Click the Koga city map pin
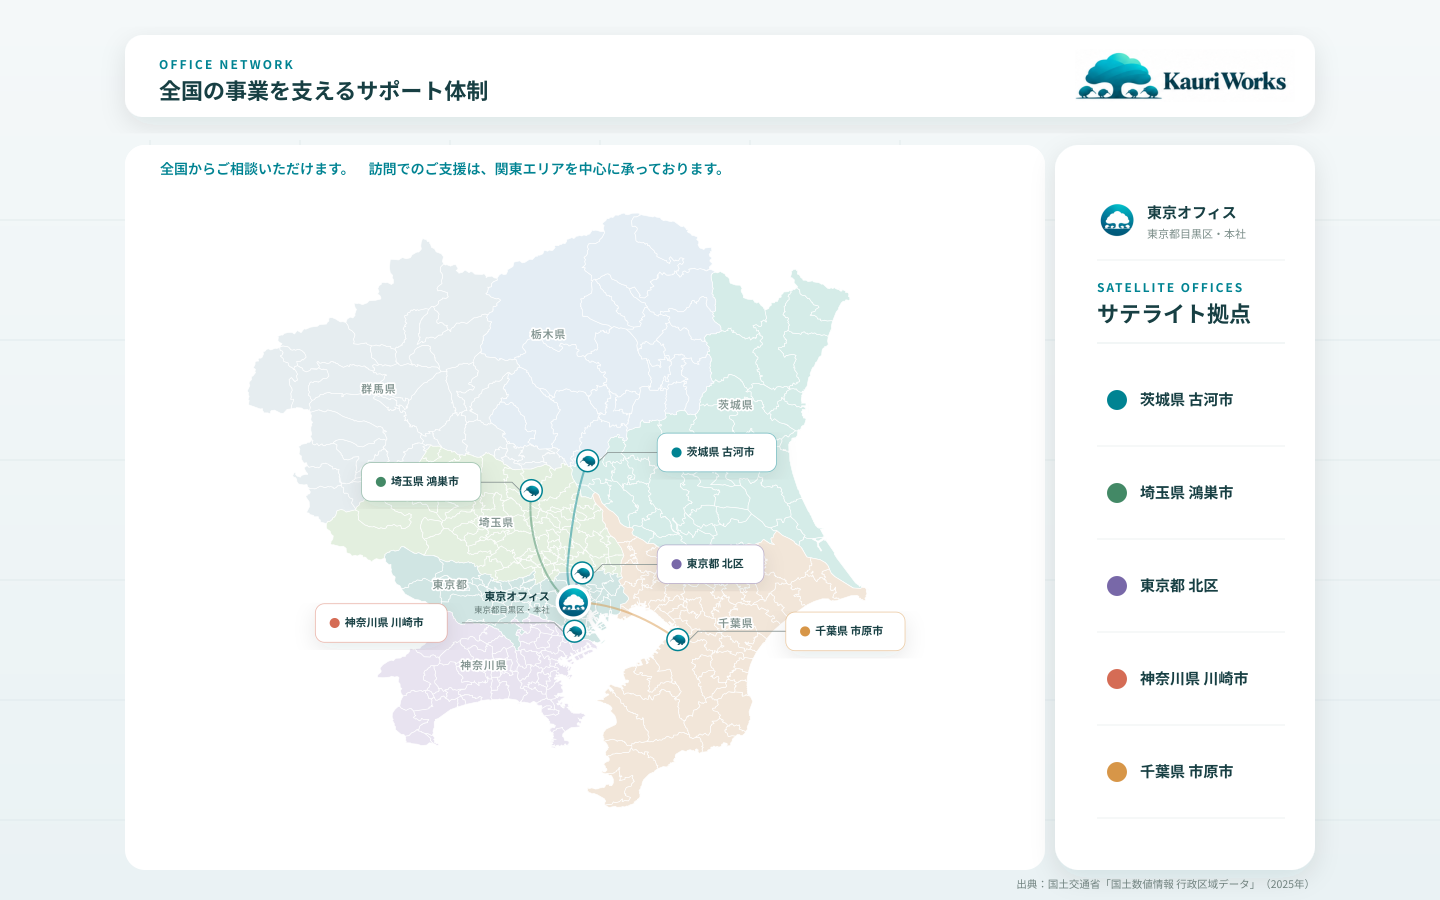The image size is (1440, 900). (x=588, y=461)
